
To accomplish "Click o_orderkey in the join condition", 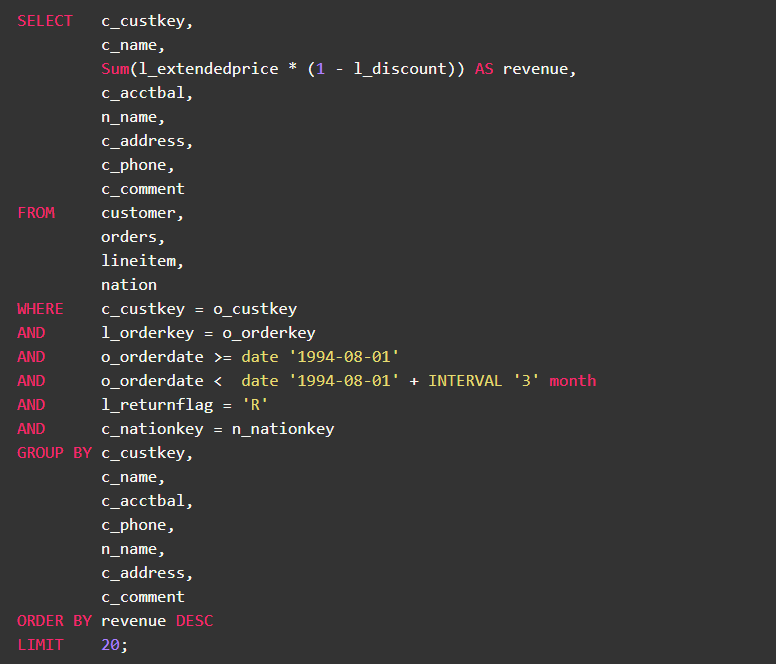I will click(269, 333).
